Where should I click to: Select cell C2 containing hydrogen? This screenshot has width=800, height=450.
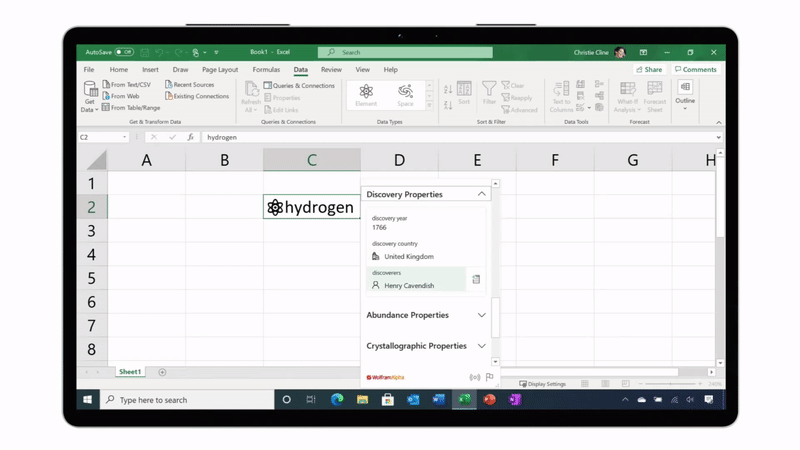click(312, 207)
